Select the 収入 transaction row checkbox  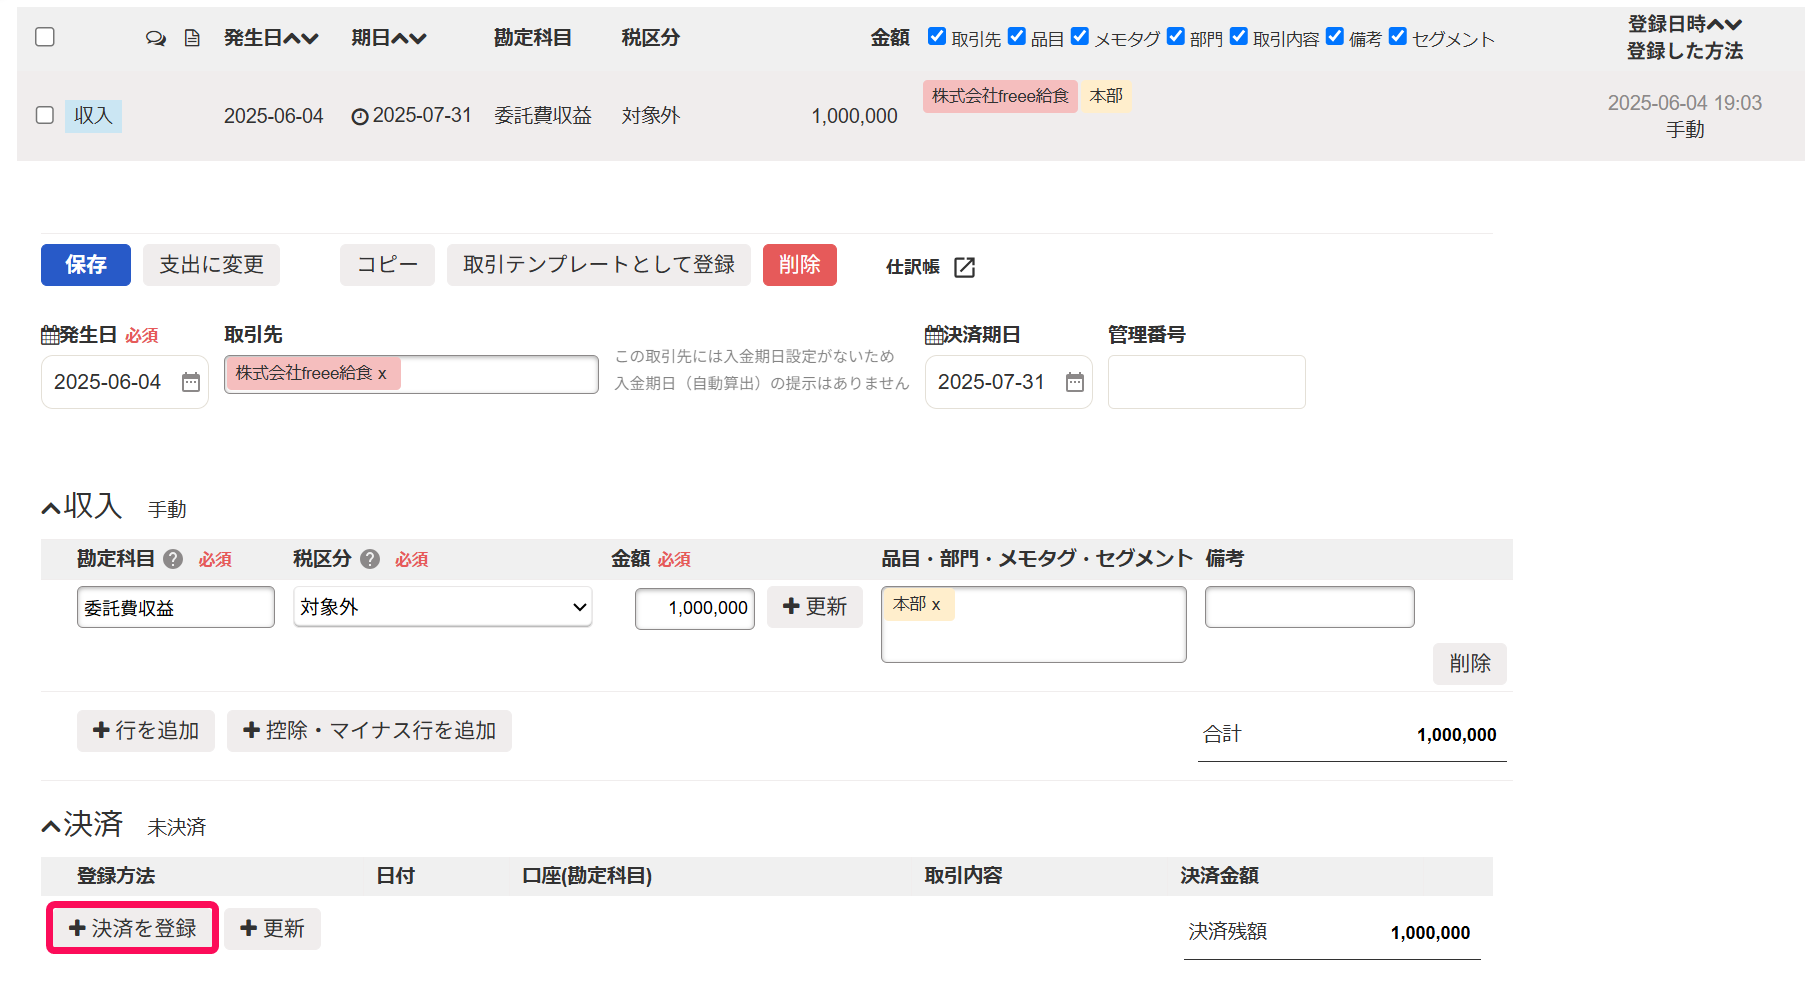point(45,115)
